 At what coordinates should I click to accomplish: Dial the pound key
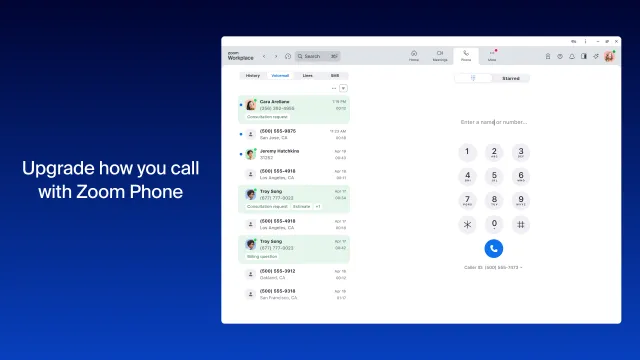[521, 224]
